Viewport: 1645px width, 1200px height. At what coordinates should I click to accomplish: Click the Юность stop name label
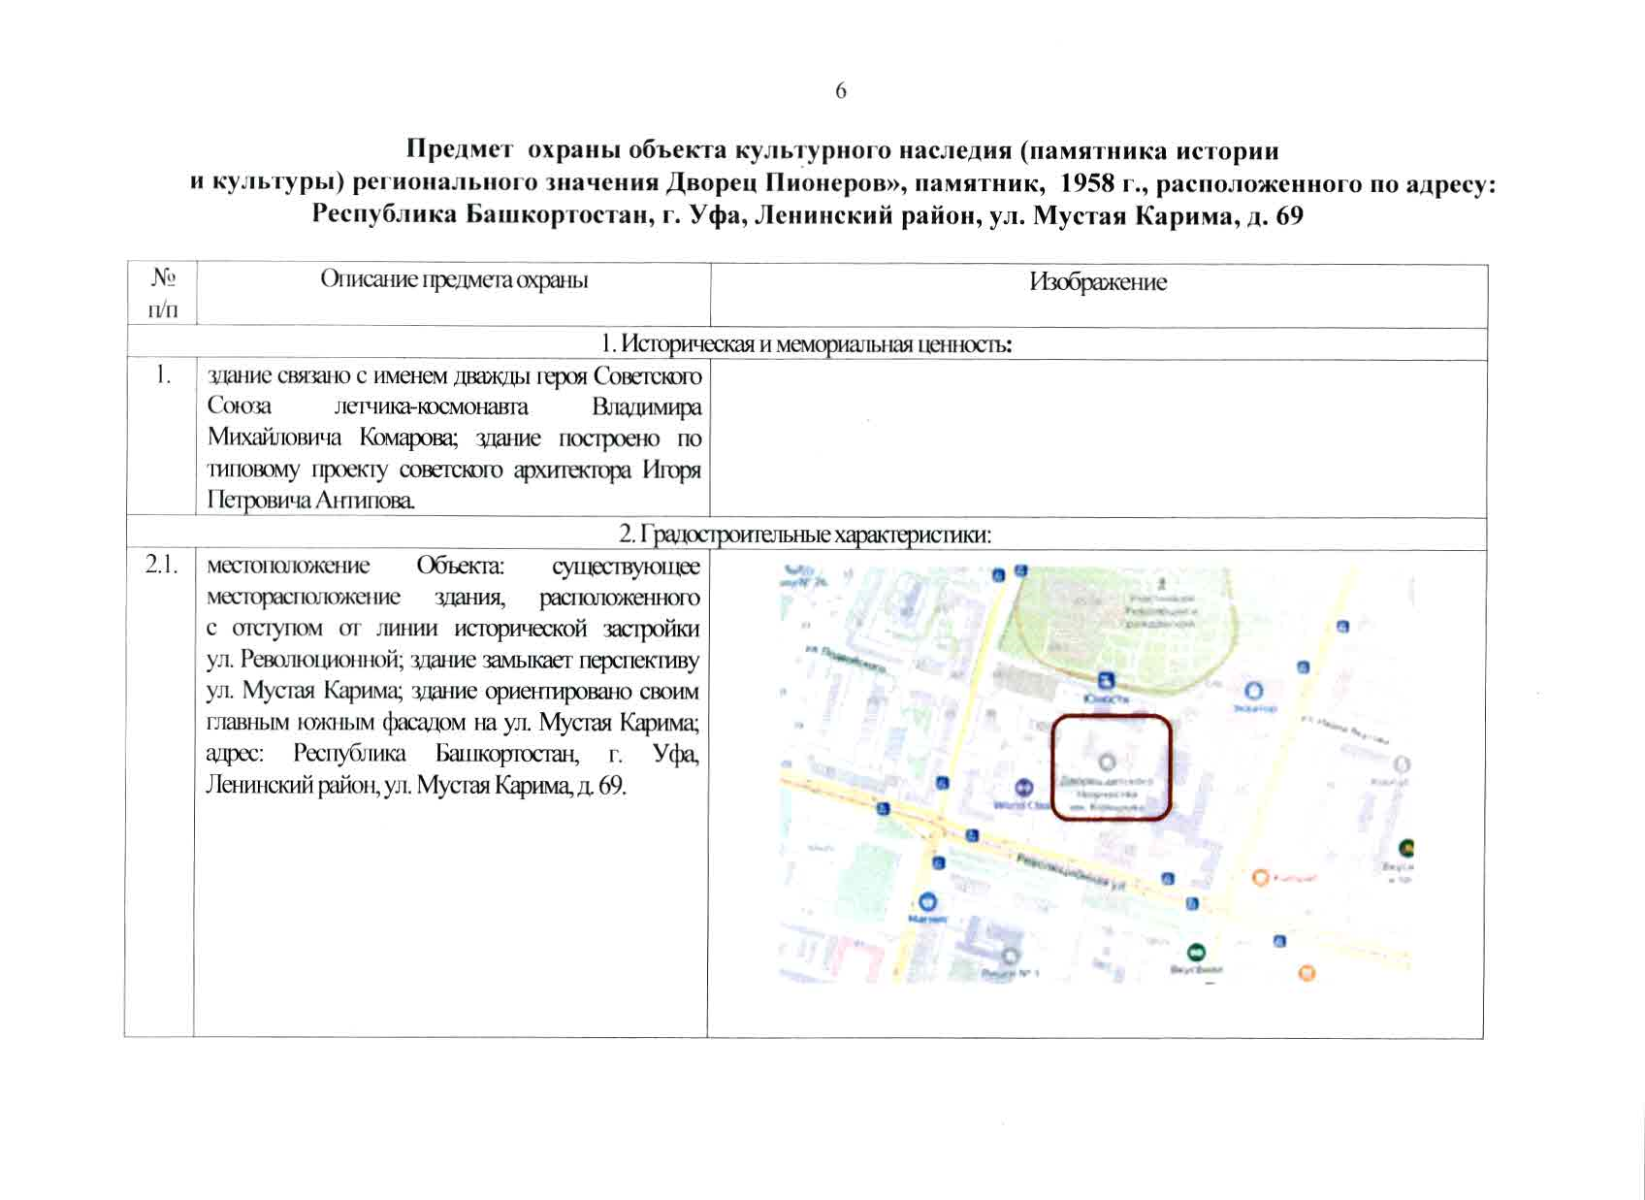point(1106,699)
